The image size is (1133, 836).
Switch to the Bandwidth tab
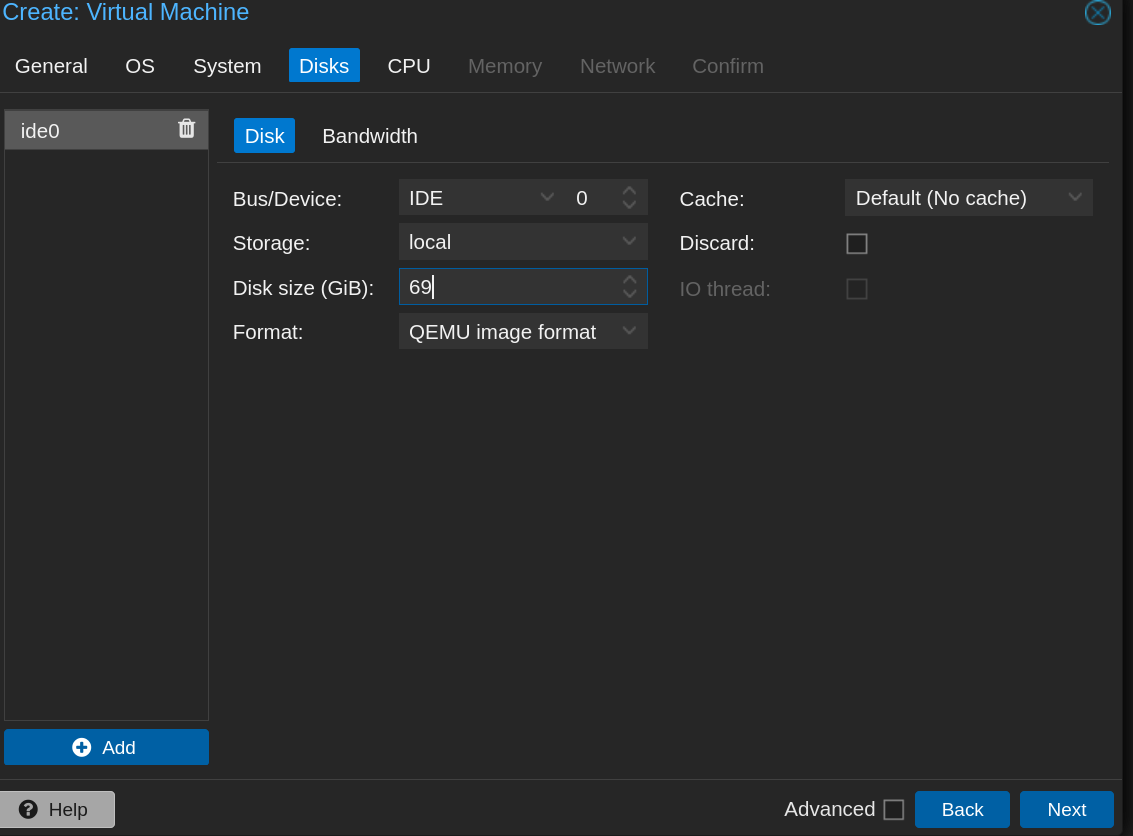coord(369,136)
